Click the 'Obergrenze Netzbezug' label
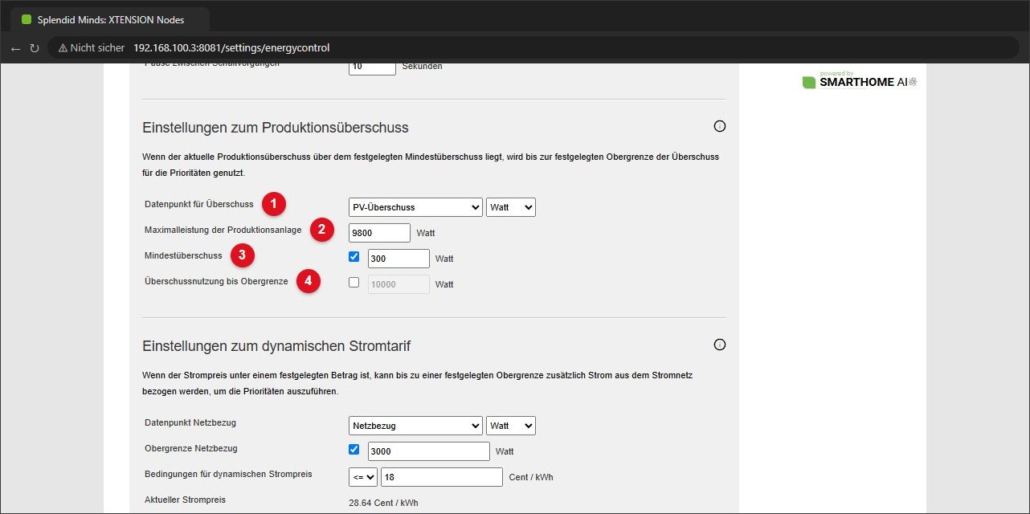 tap(191, 449)
